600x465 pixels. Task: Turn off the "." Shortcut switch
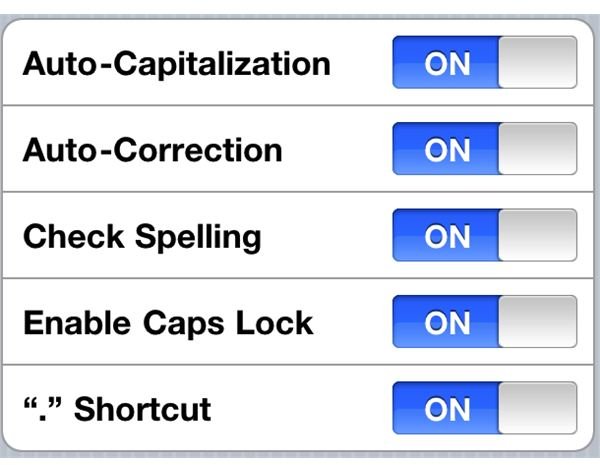click(484, 408)
